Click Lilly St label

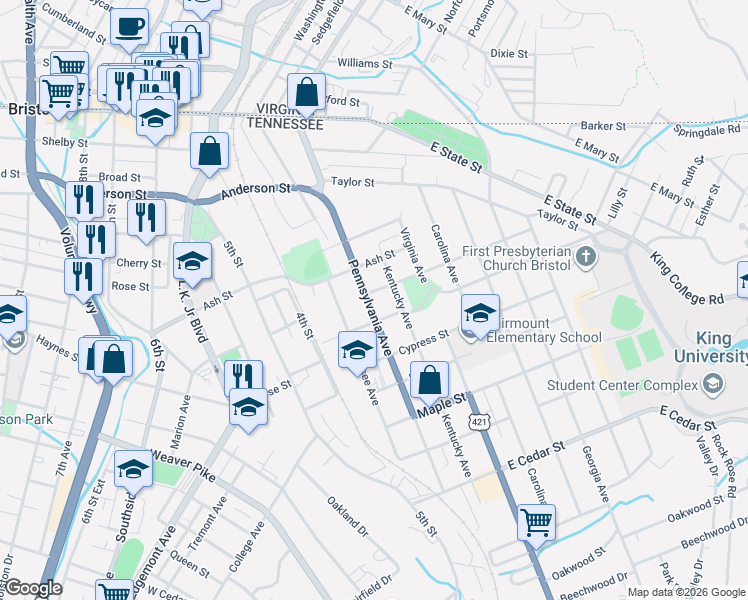(618, 203)
